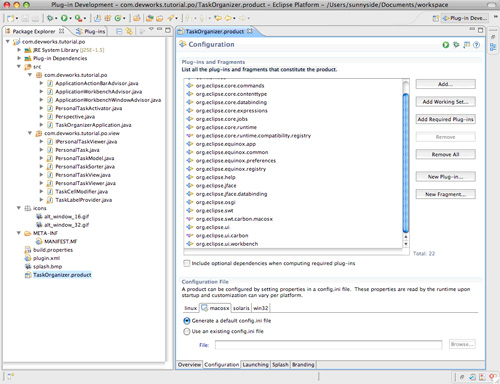Click the New wizard toolbar icon
The image size is (500, 384).
tap(11, 18)
